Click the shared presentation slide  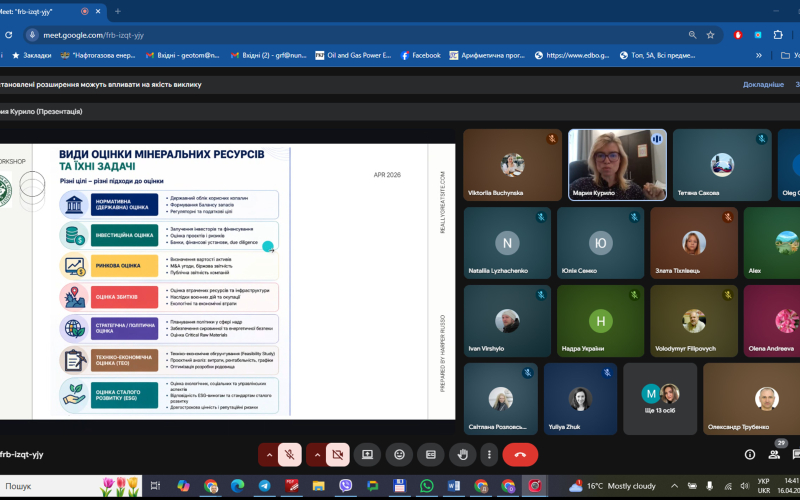[x=228, y=281]
